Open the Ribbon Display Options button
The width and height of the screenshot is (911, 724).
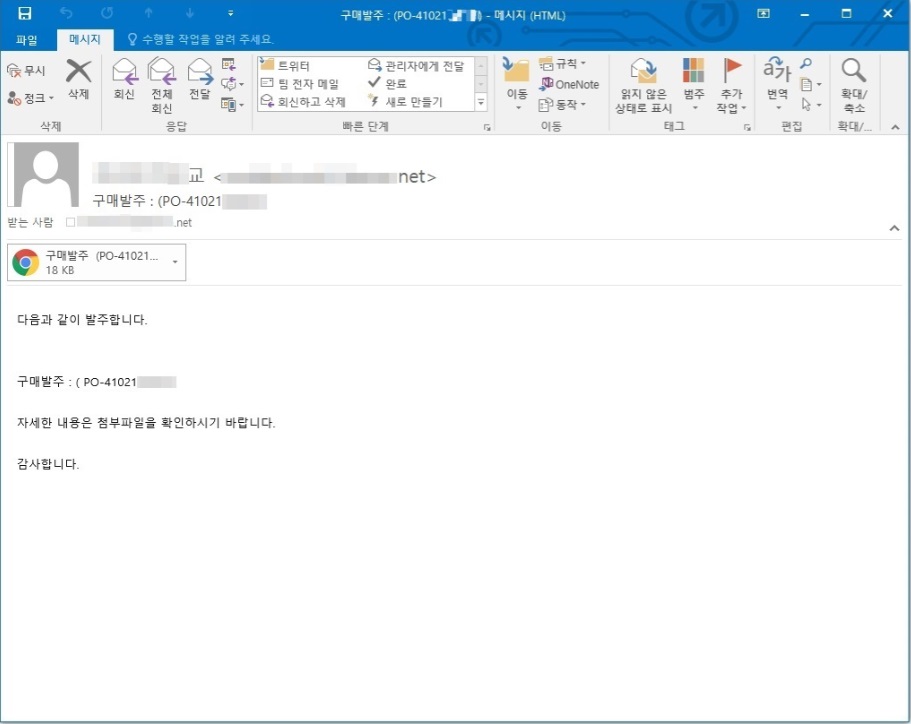coord(763,13)
